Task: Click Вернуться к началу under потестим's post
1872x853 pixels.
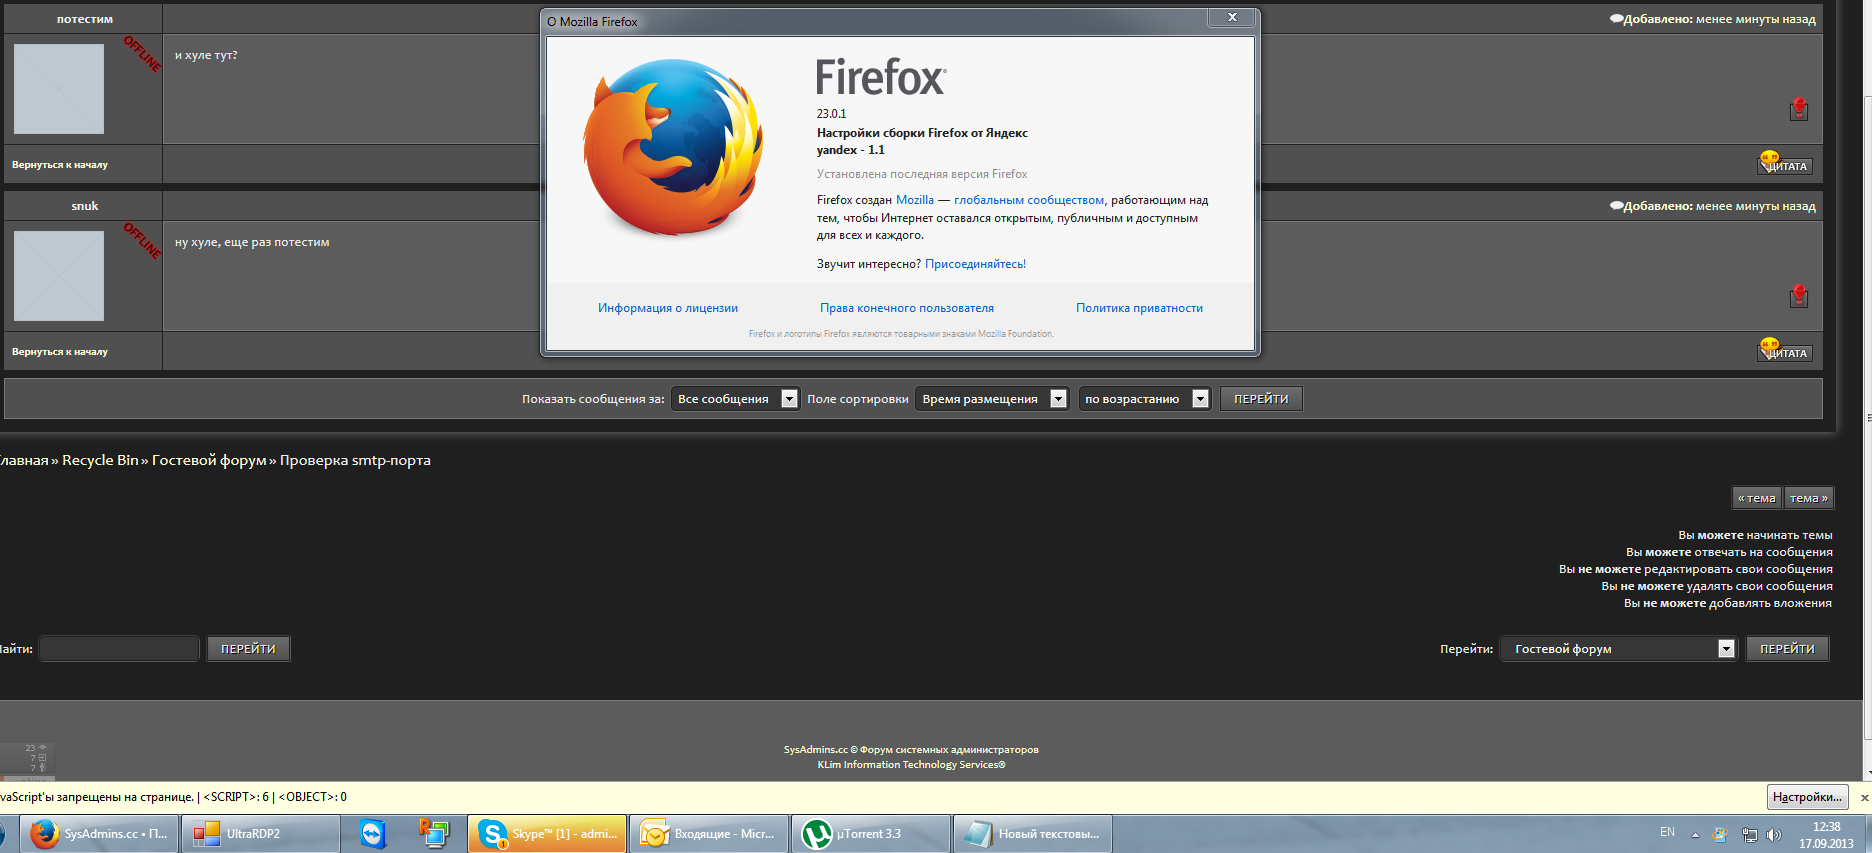Action: (60, 165)
